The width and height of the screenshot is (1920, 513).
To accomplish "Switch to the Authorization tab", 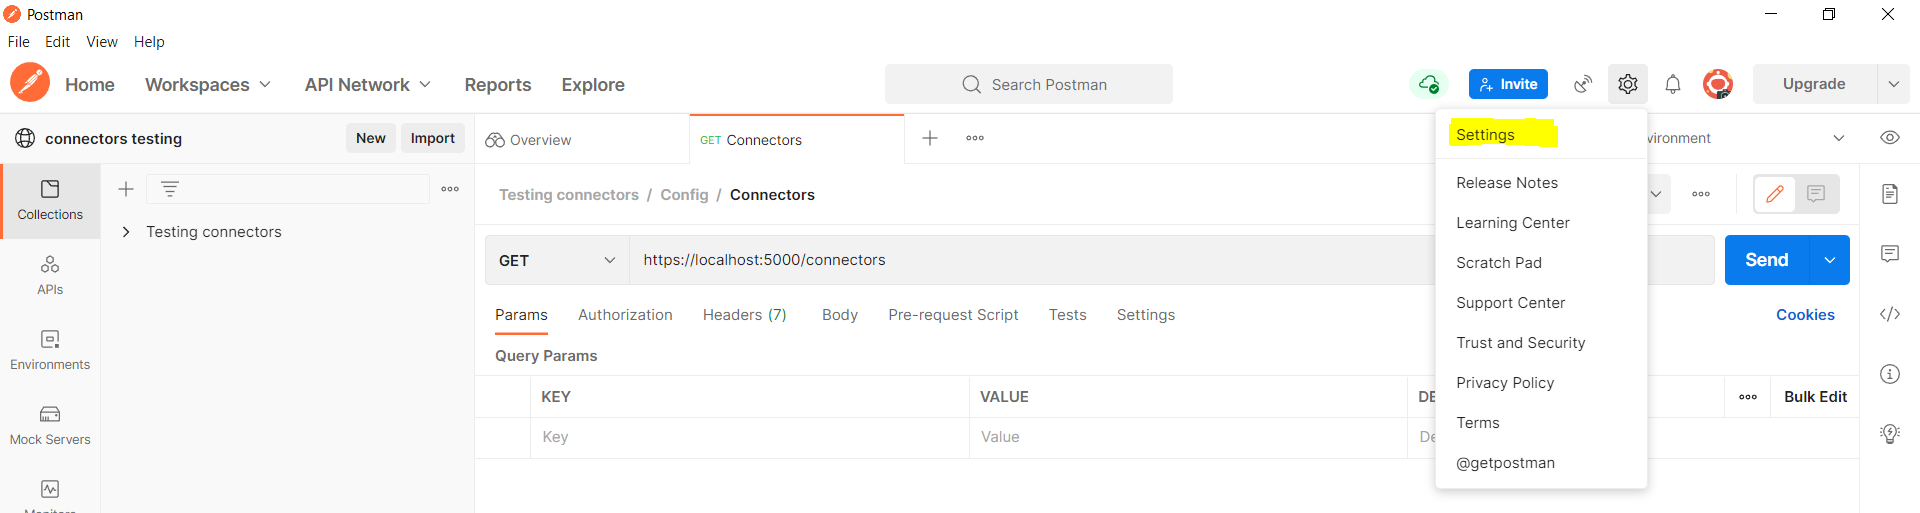I will point(625,315).
